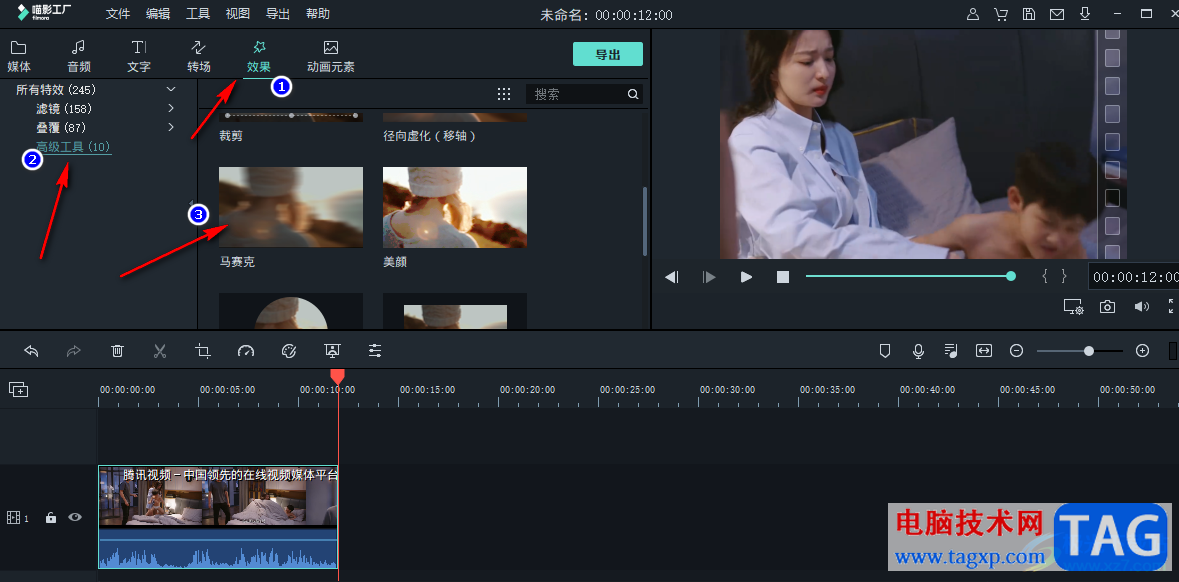
Task: Toggle track 1 visibility eye icon
Action: coord(74,517)
